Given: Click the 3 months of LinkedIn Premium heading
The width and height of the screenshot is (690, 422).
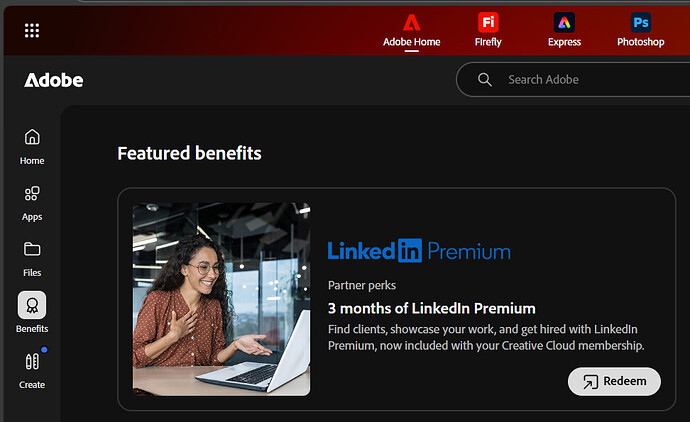Looking at the screenshot, I should (x=432, y=308).
